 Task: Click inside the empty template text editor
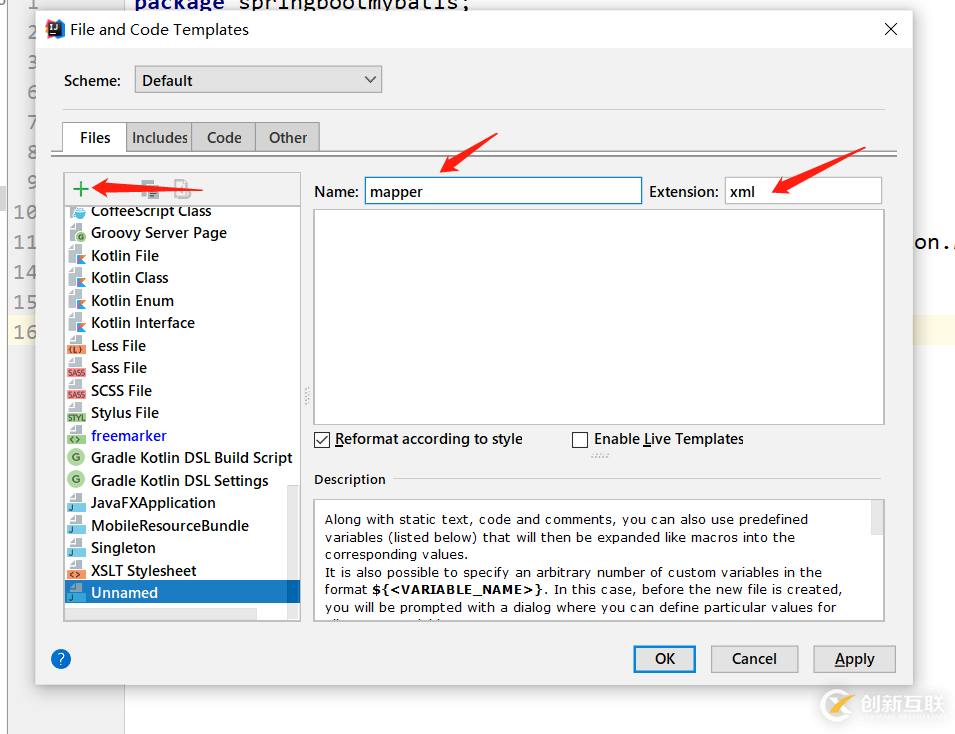[599, 317]
